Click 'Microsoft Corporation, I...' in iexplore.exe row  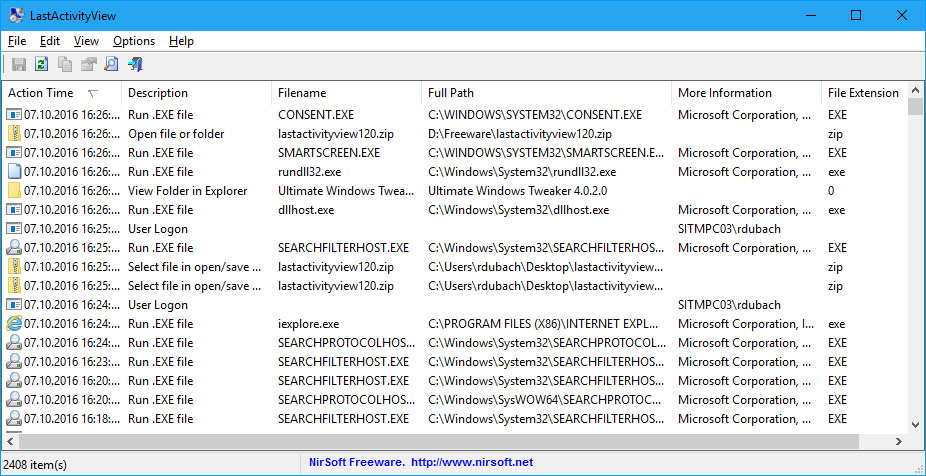tap(748, 324)
